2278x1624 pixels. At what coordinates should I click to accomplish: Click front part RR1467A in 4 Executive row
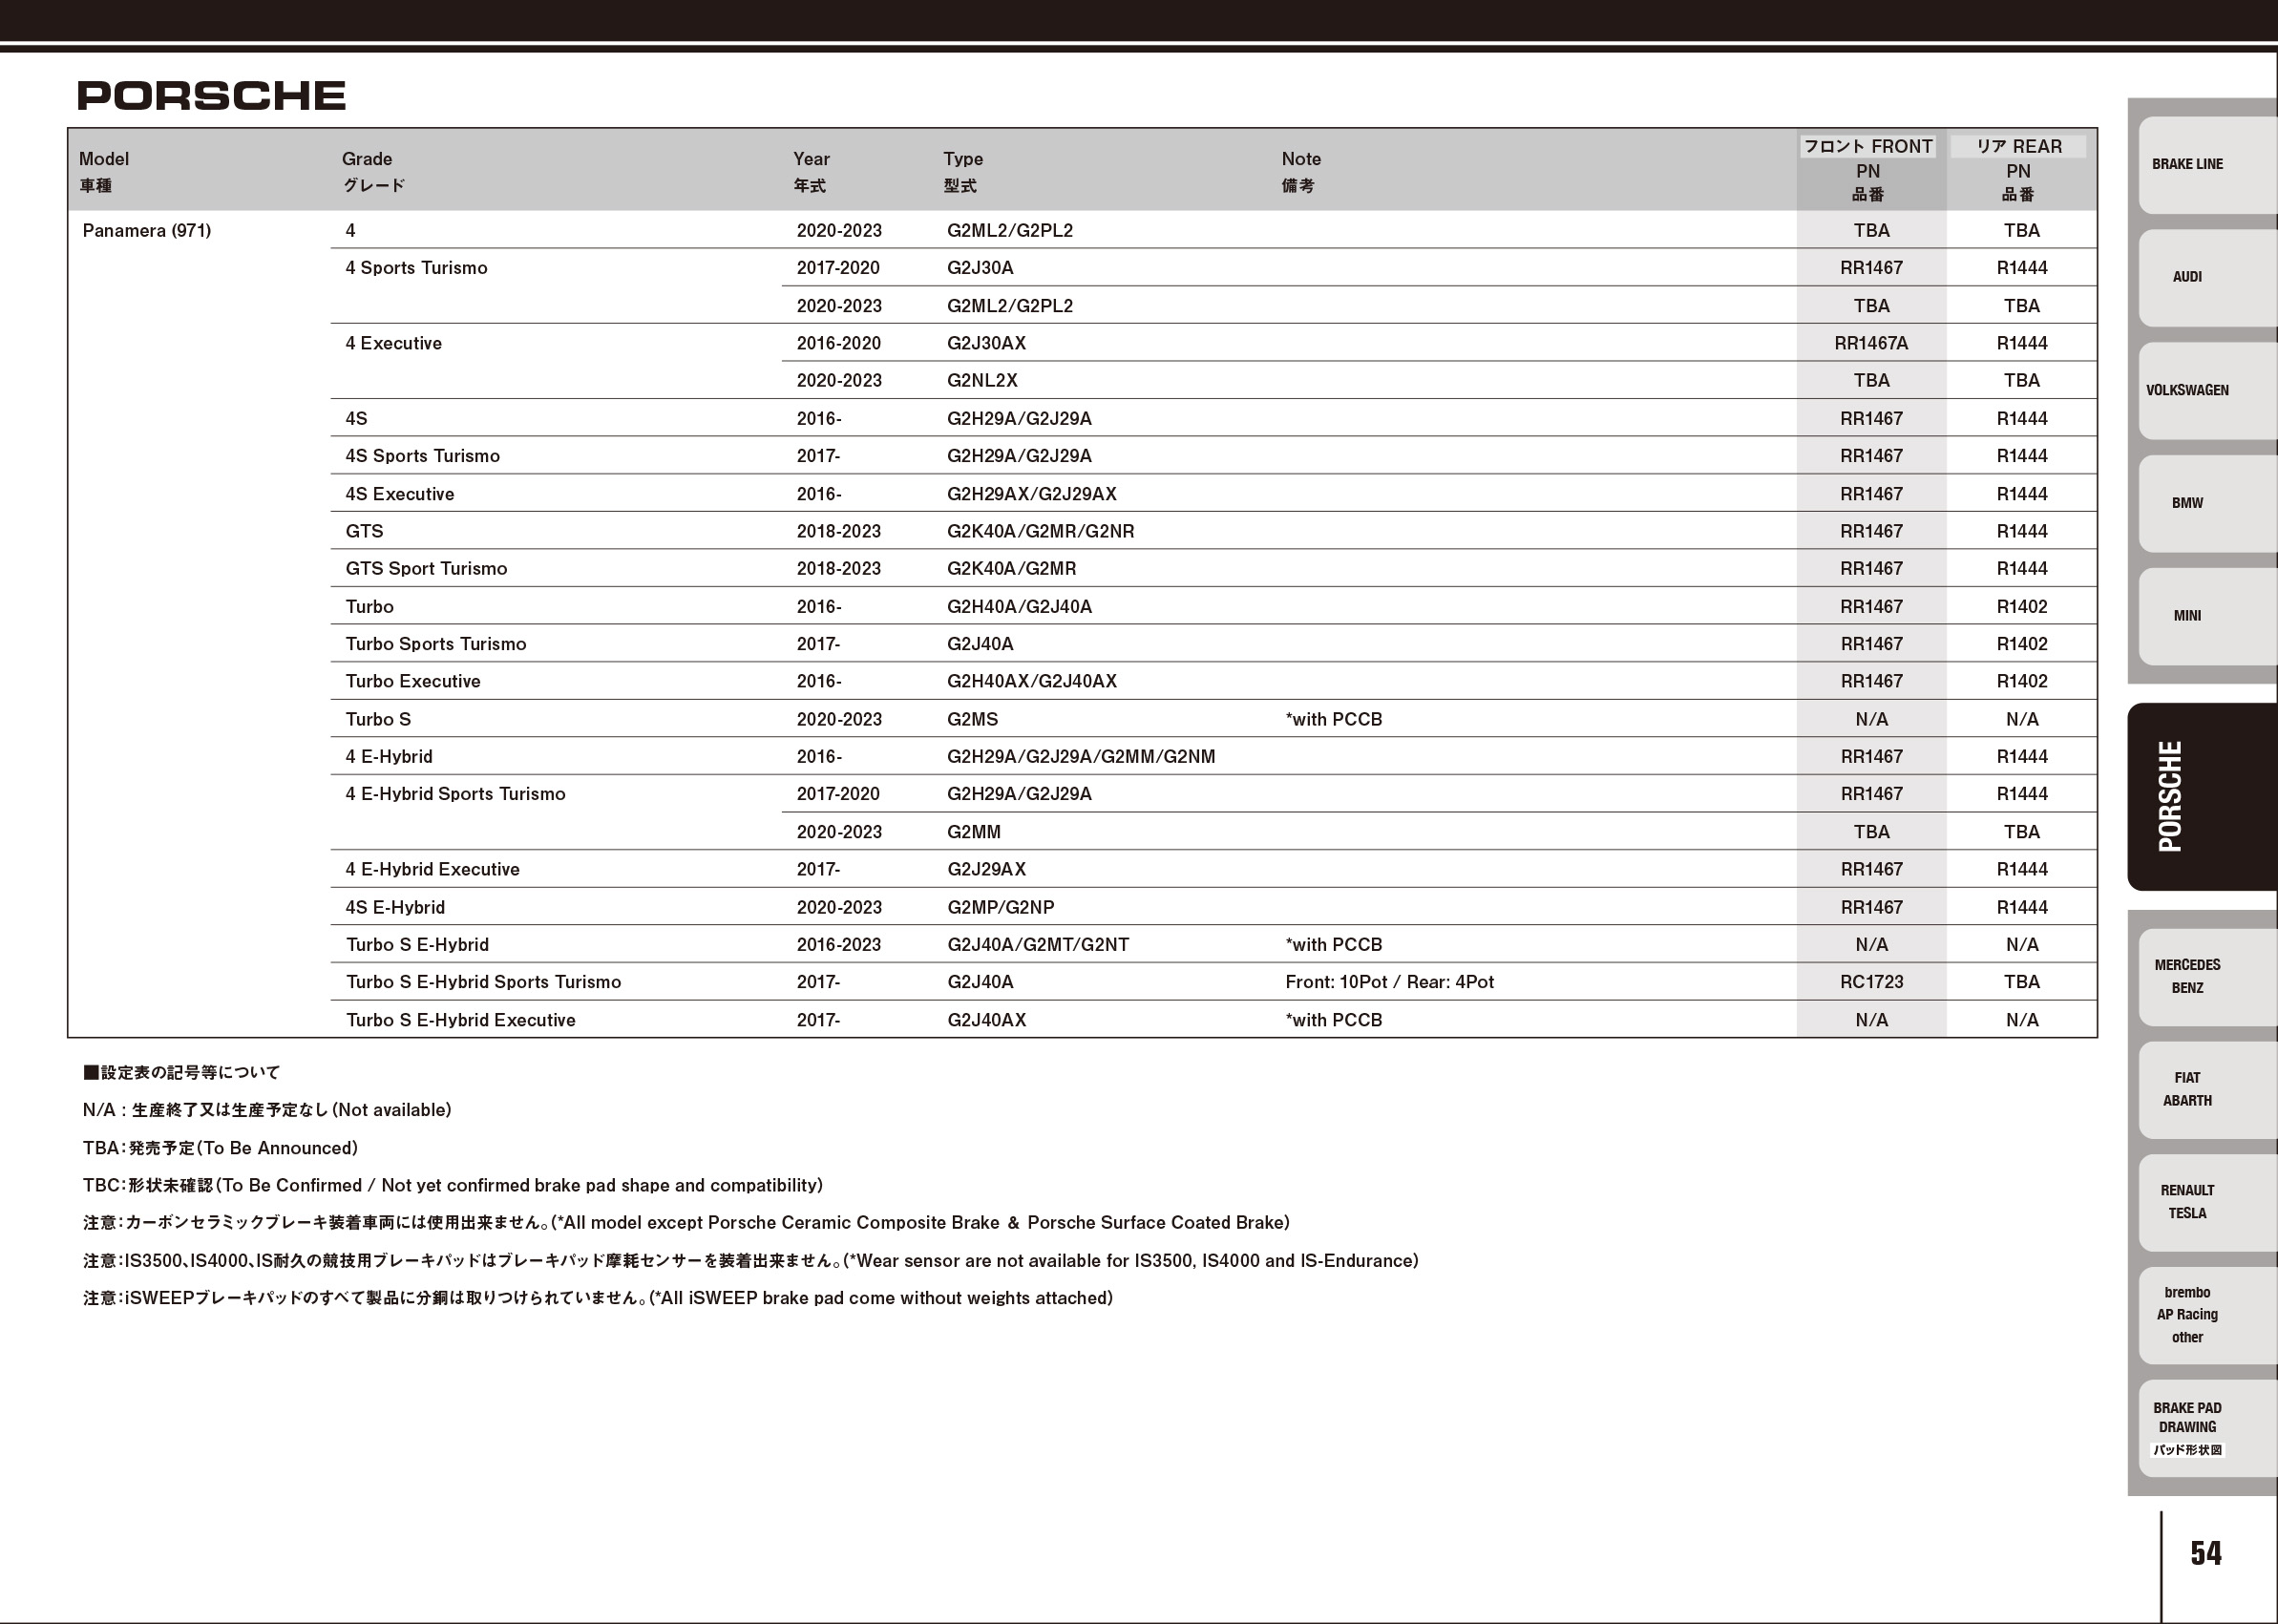[1871, 343]
